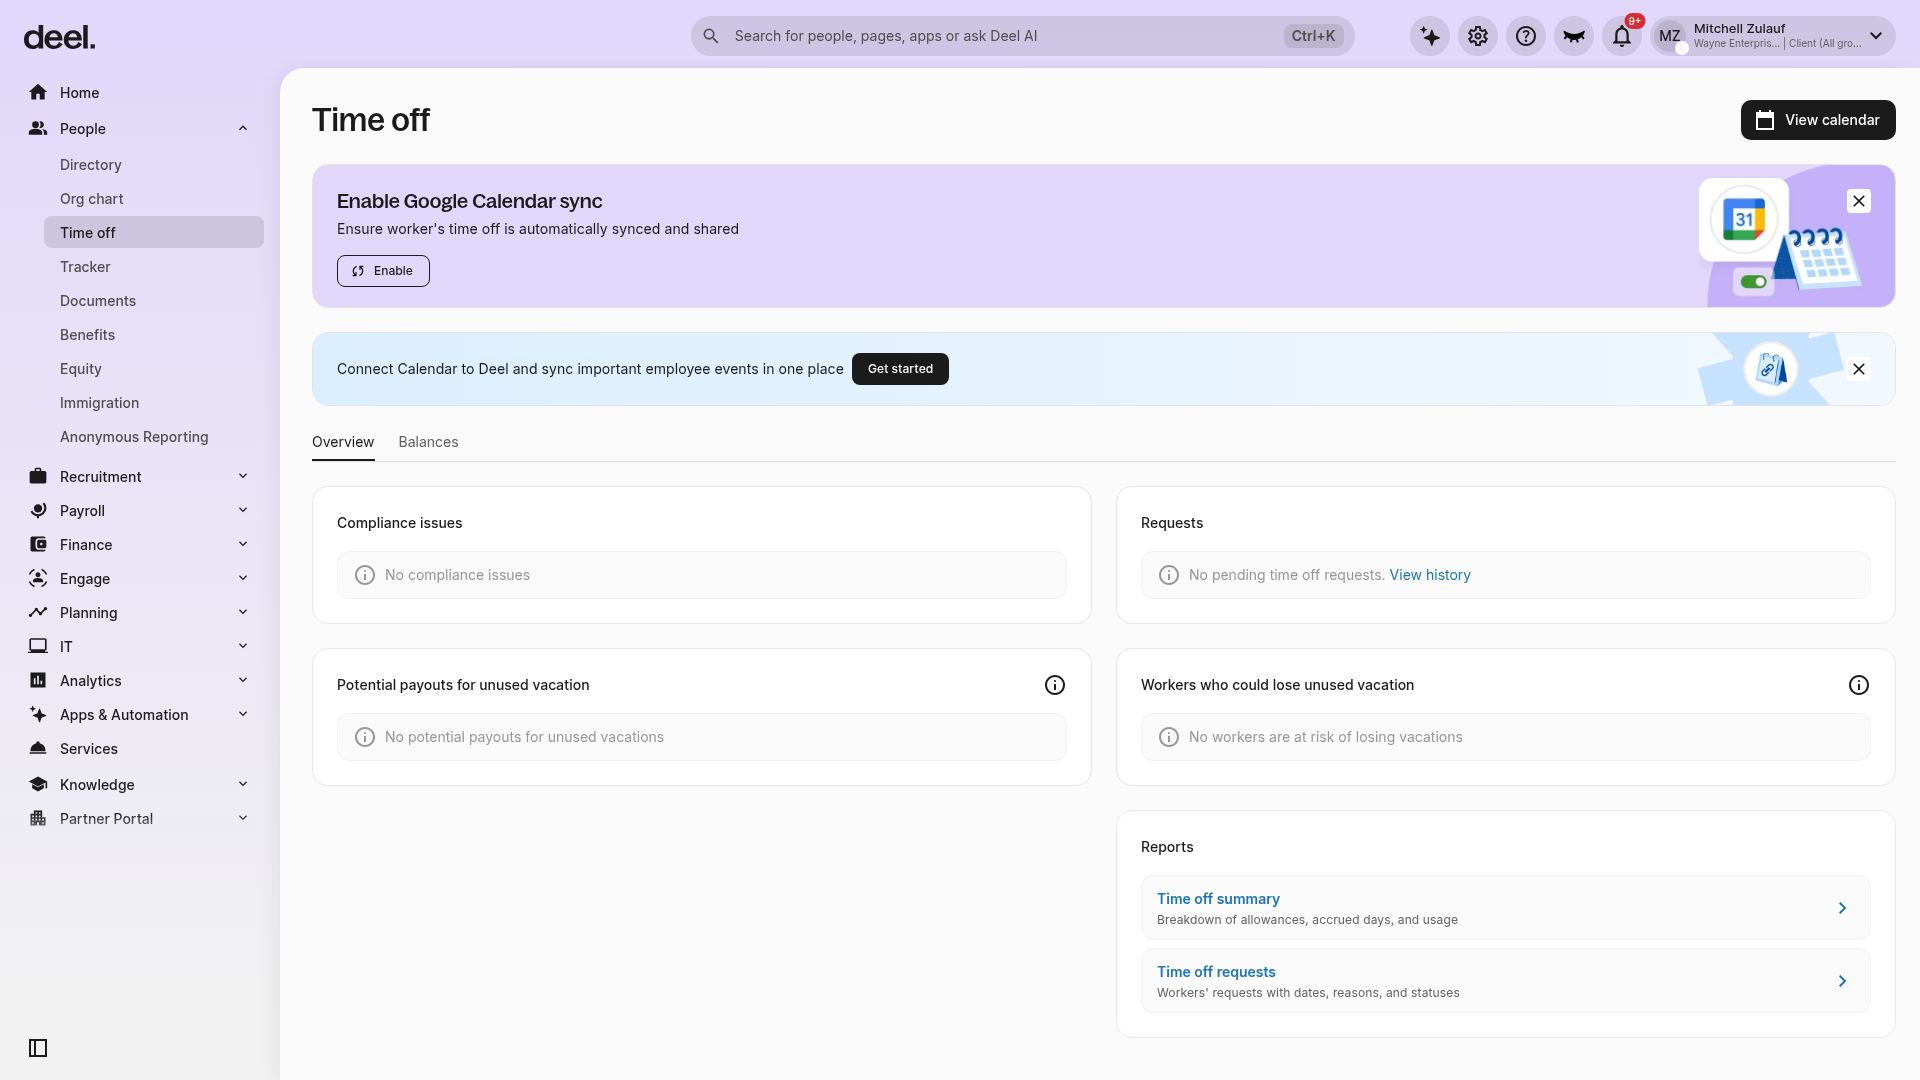Expand Partner Portal chevron

click(x=243, y=818)
